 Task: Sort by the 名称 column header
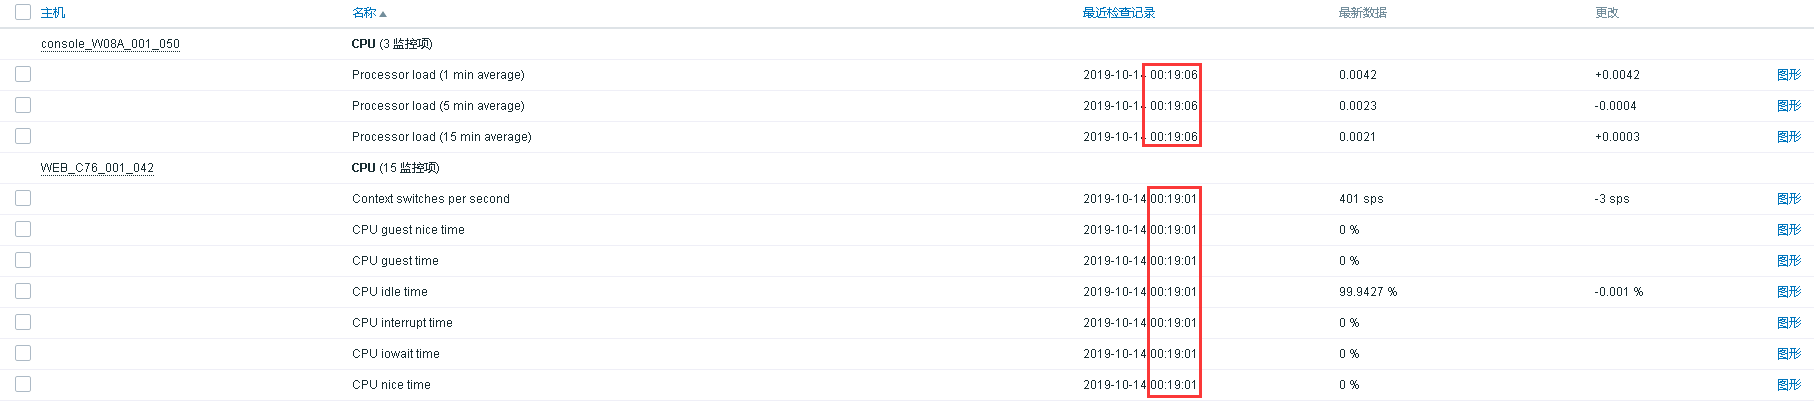pyautogui.click(x=364, y=13)
